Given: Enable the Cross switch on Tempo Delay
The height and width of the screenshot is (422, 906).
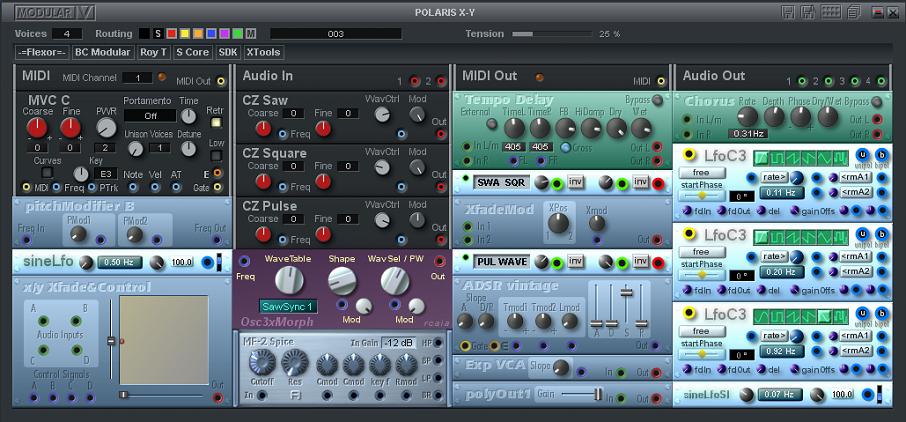Looking at the screenshot, I should [x=566, y=147].
